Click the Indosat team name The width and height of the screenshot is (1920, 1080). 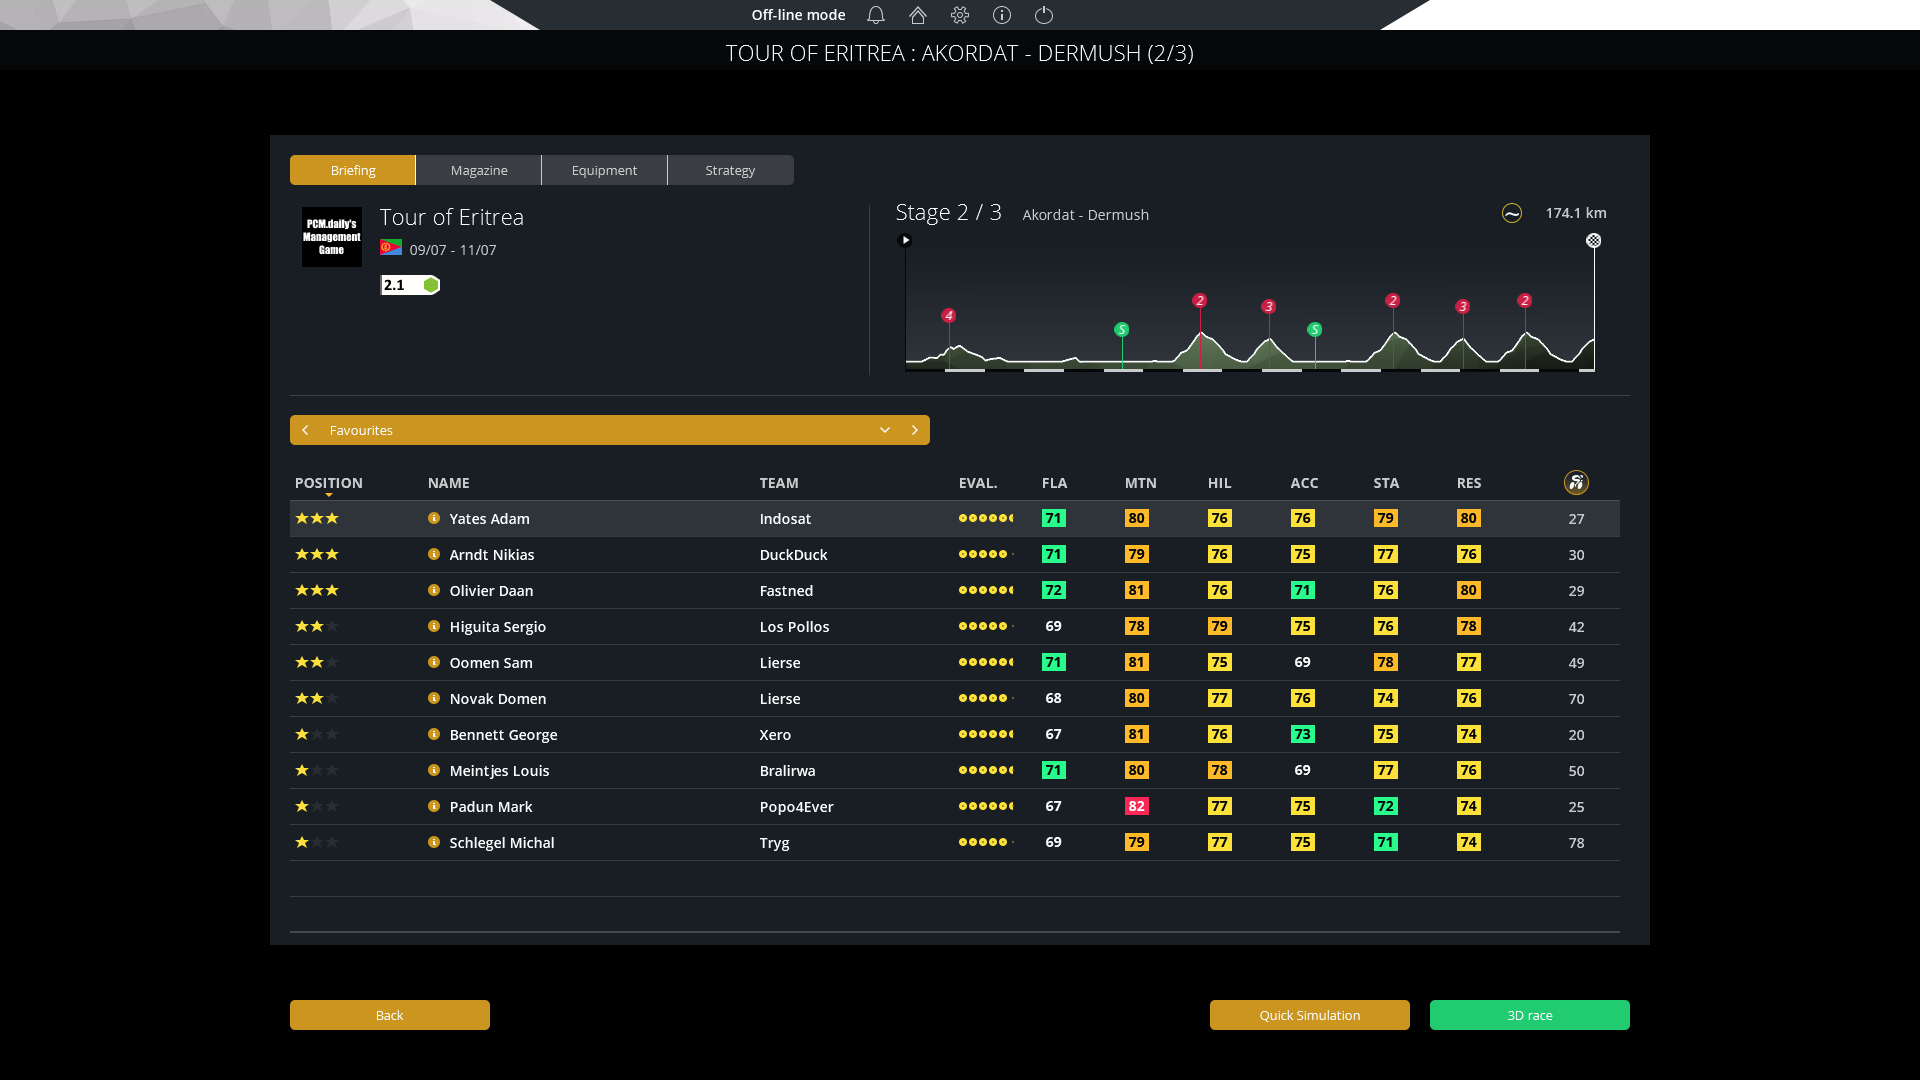(785, 518)
